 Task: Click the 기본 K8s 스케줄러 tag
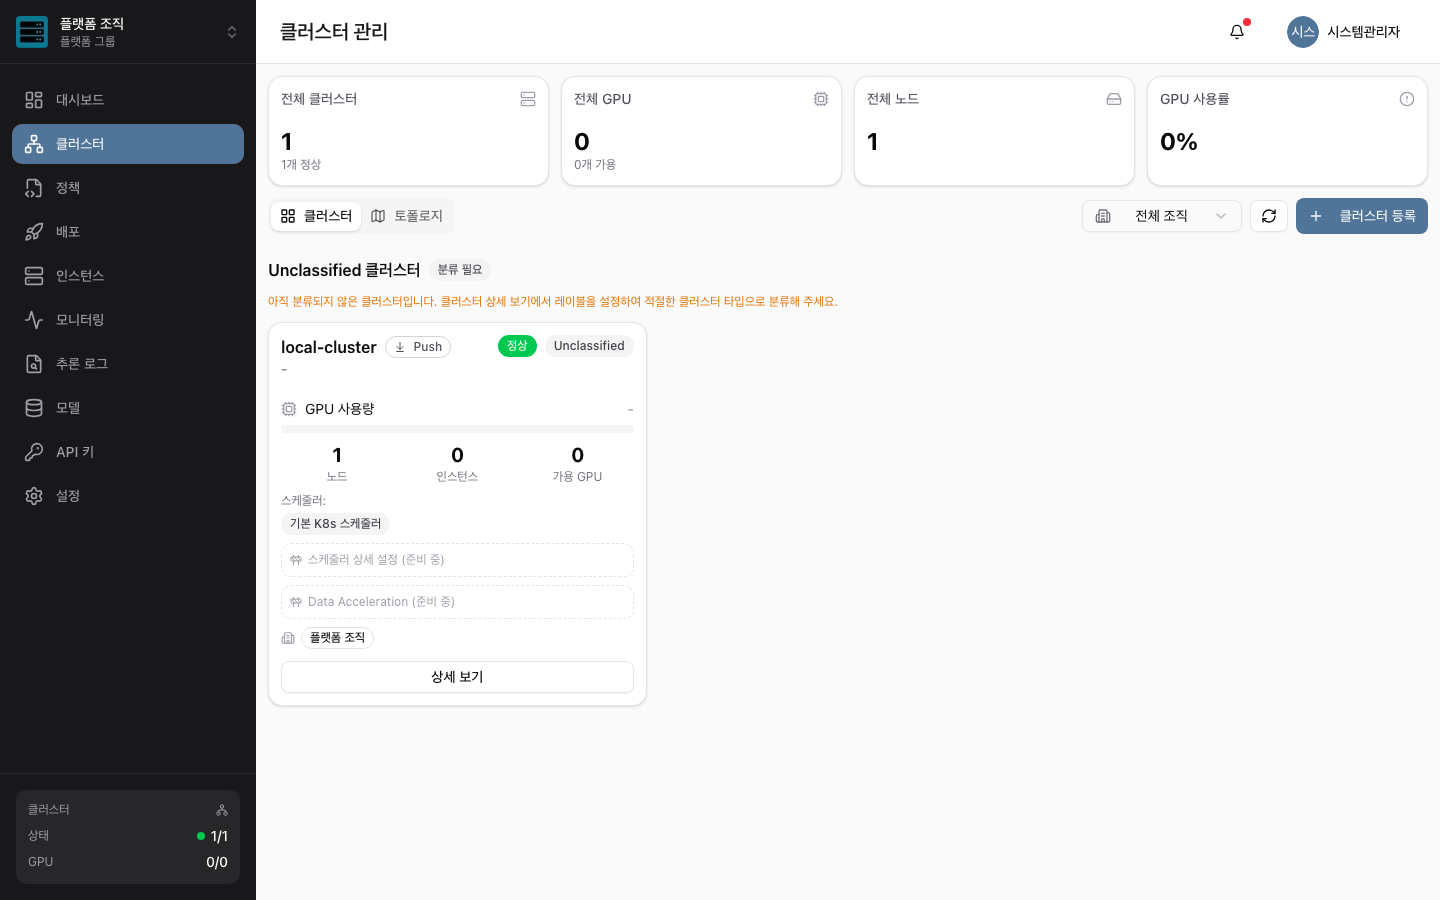(335, 524)
